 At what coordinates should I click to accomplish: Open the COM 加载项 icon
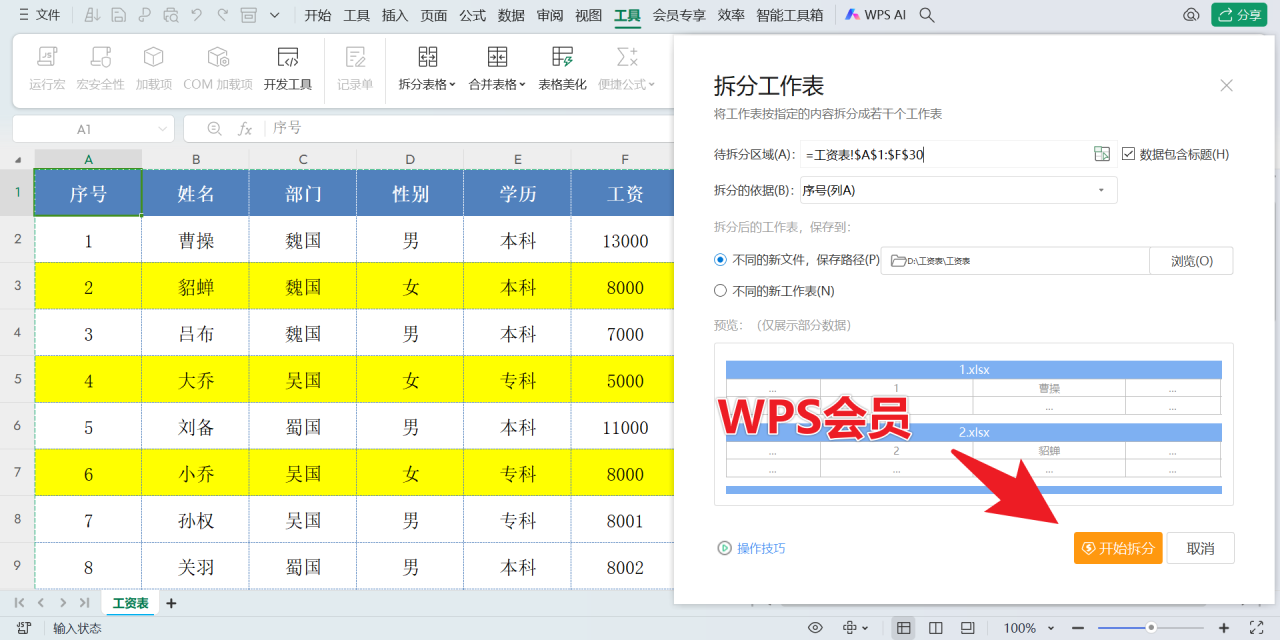pyautogui.click(x=218, y=56)
